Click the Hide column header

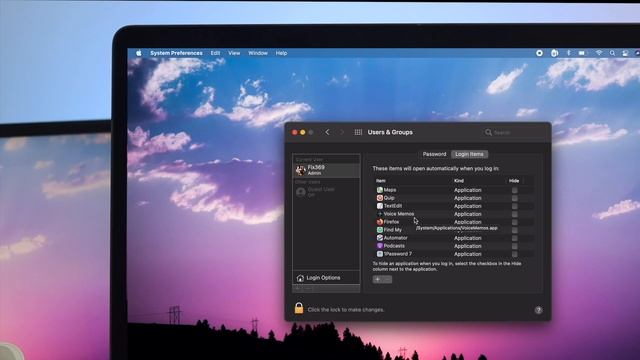tap(514, 180)
